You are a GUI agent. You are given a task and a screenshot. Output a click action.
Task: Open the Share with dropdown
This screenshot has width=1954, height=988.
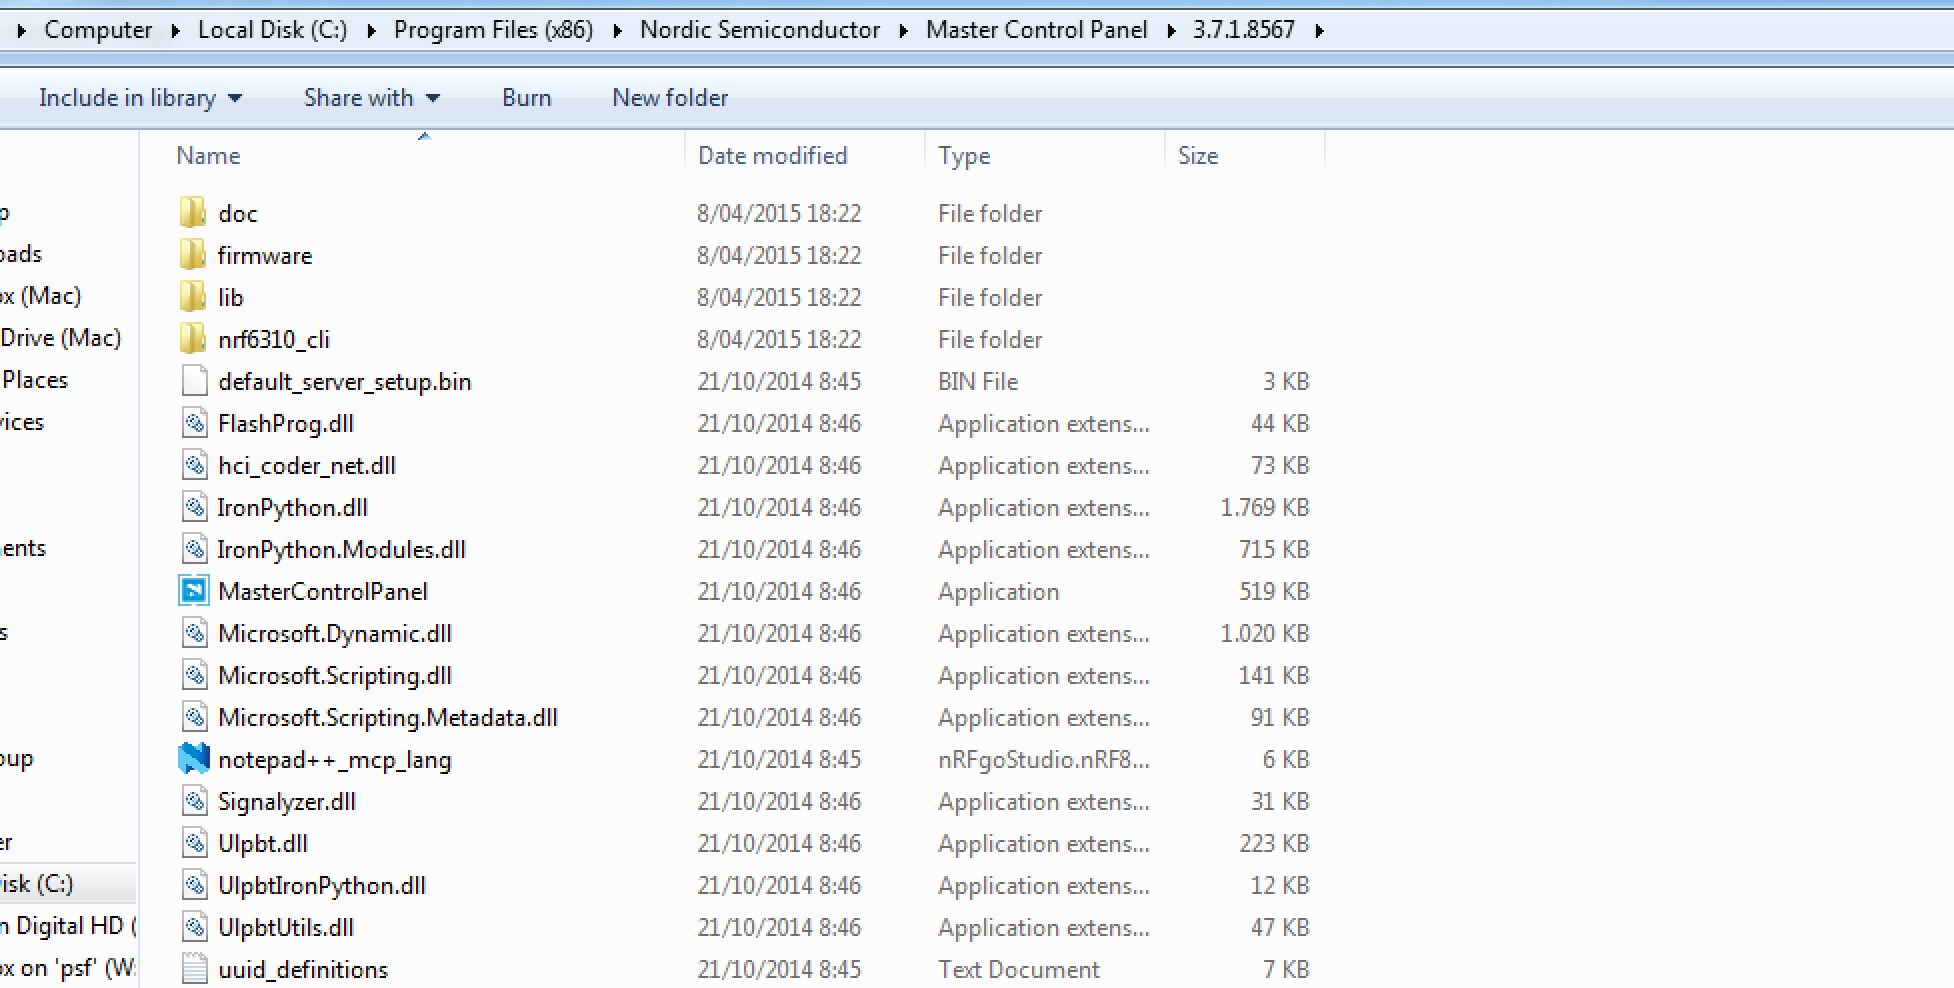click(x=372, y=98)
